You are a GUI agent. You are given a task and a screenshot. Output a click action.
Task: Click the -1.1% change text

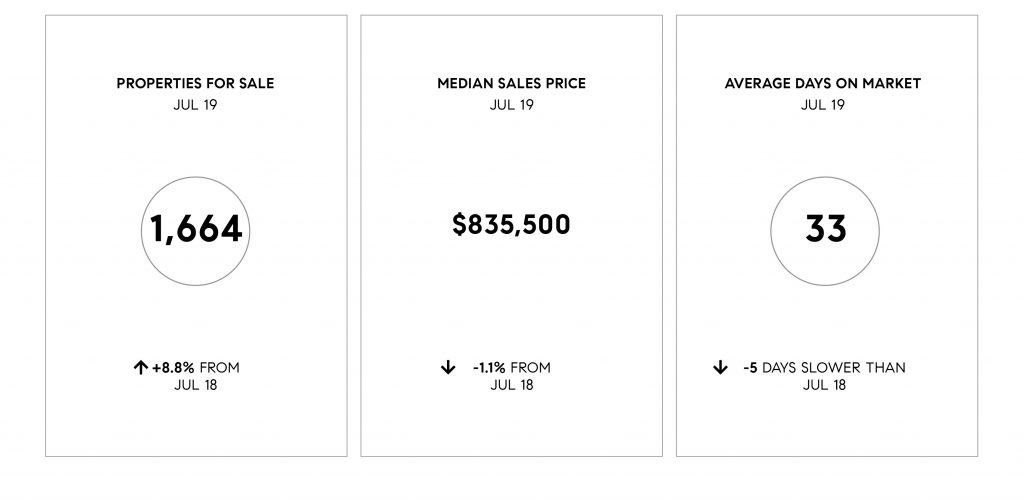pos(489,368)
